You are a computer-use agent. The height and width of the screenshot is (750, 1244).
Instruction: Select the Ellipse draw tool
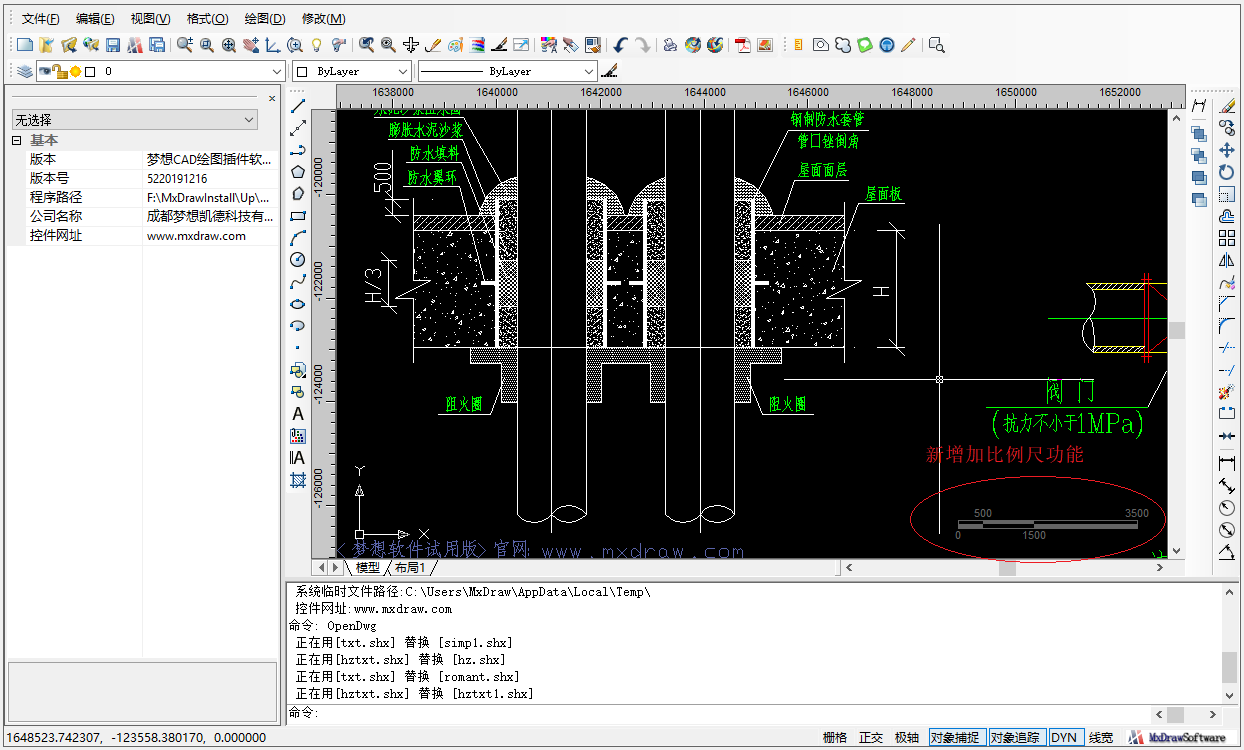[298, 304]
